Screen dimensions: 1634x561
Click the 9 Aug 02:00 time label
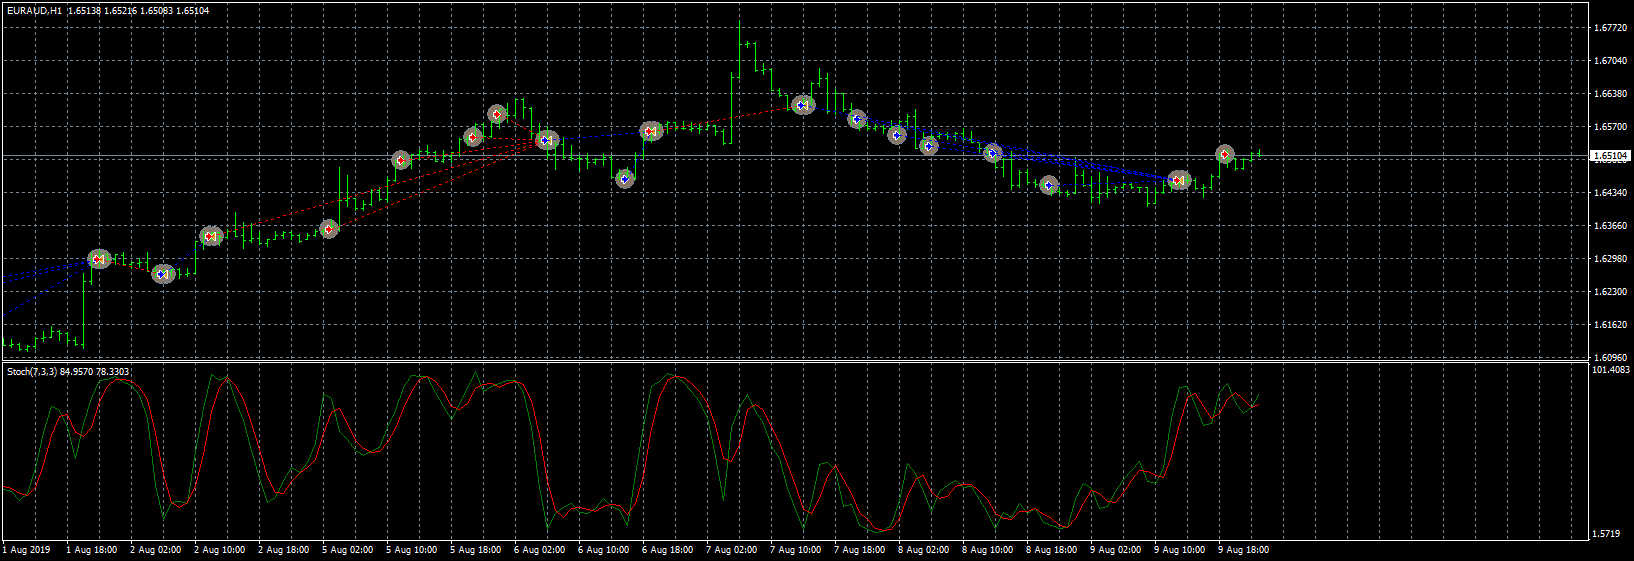1116,550
